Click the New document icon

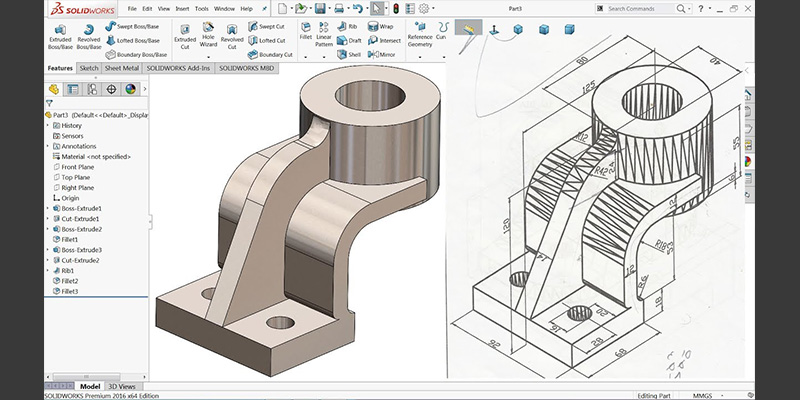coord(283,9)
